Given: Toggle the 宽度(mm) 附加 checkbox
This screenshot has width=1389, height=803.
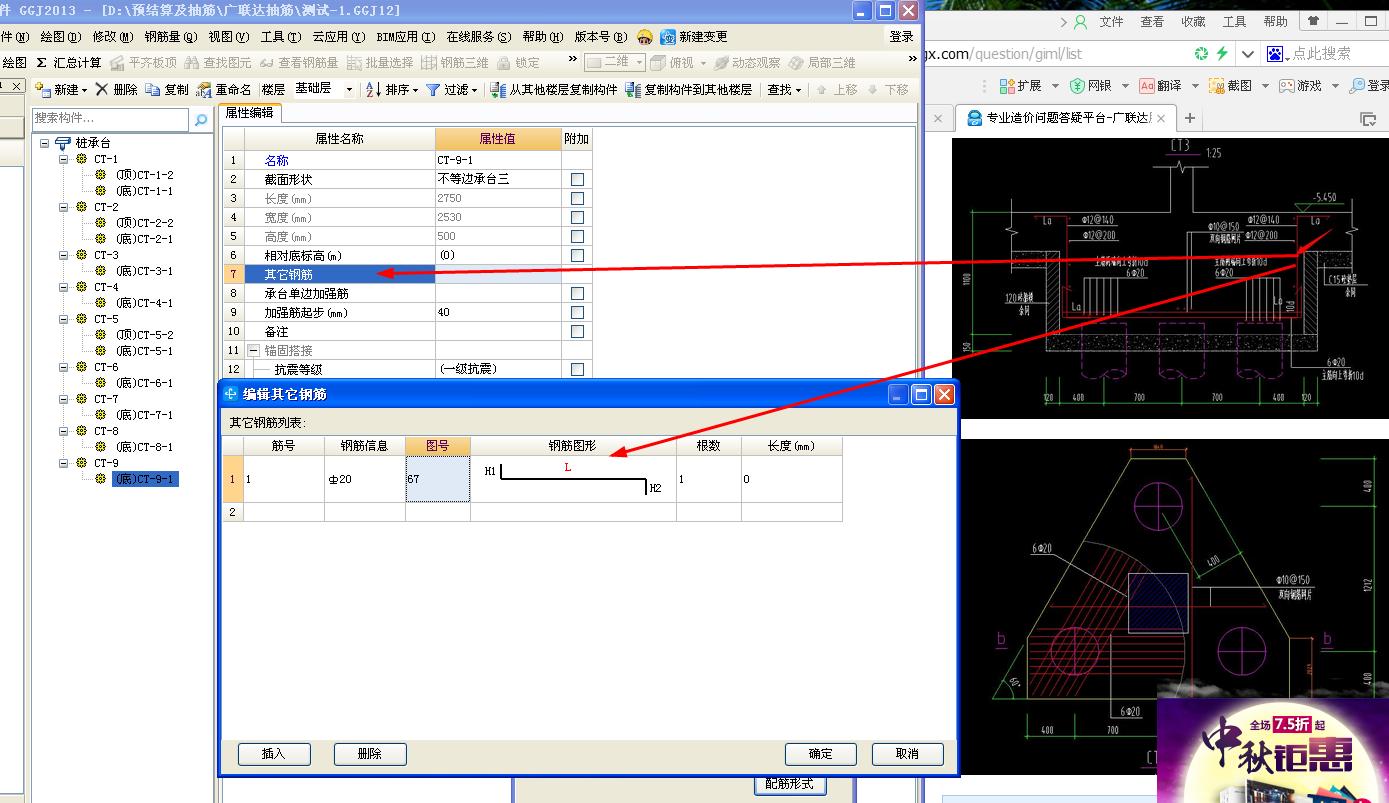Looking at the screenshot, I should click(x=577, y=217).
